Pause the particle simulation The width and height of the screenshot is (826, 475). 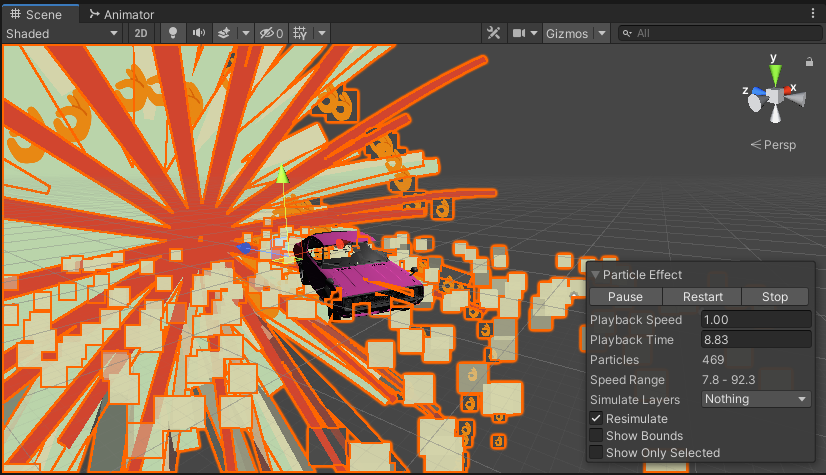click(x=625, y=296)
